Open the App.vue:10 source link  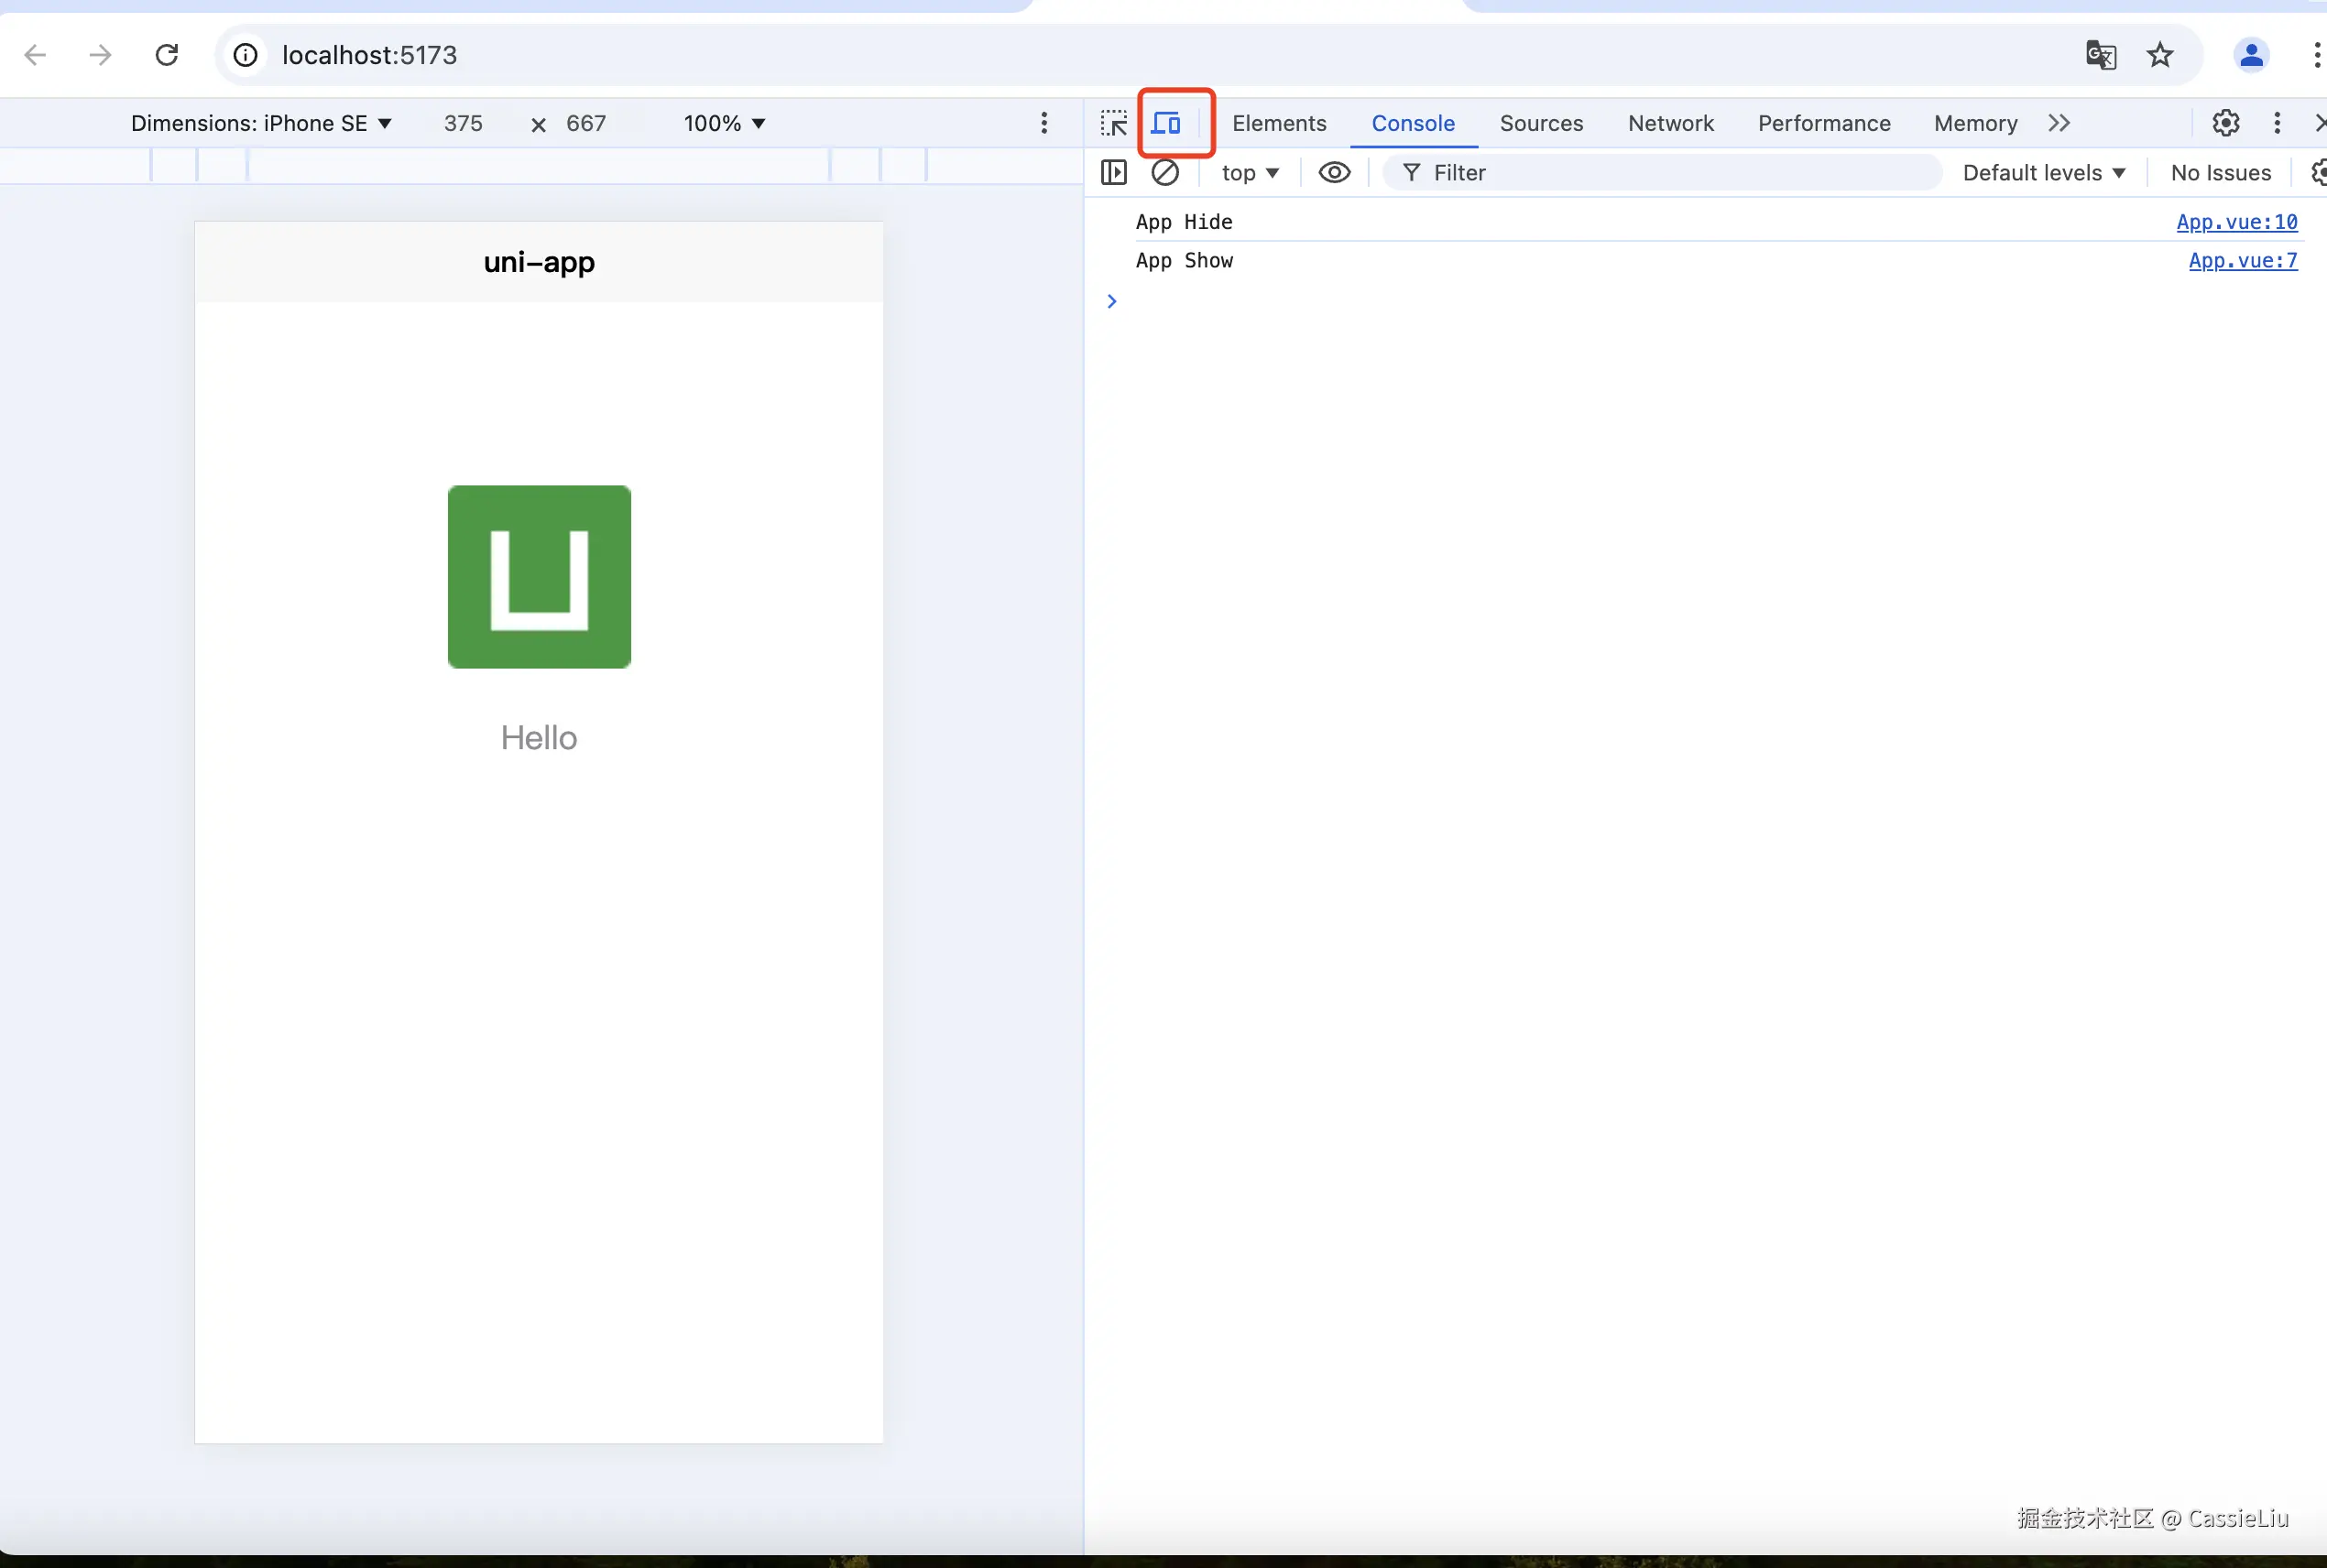tap(2236, 222)
